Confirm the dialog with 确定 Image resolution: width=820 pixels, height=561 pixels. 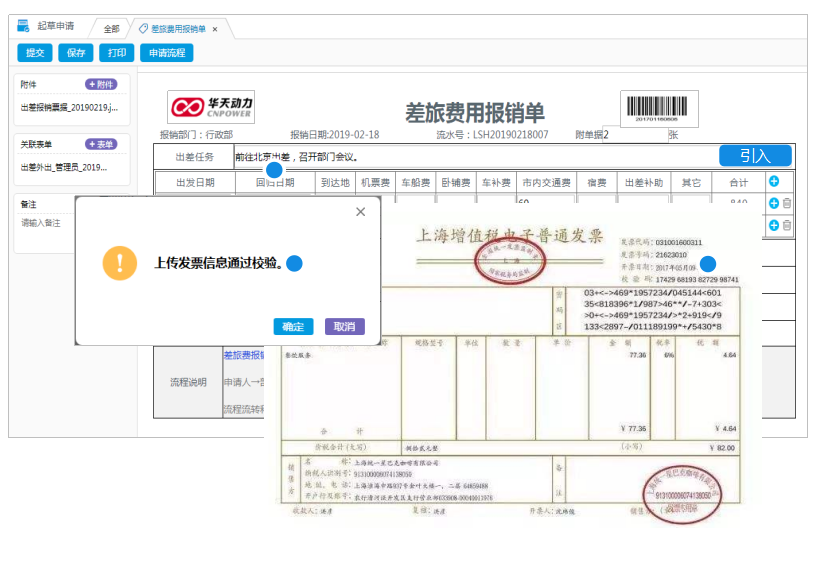click(x=293, y=326)
